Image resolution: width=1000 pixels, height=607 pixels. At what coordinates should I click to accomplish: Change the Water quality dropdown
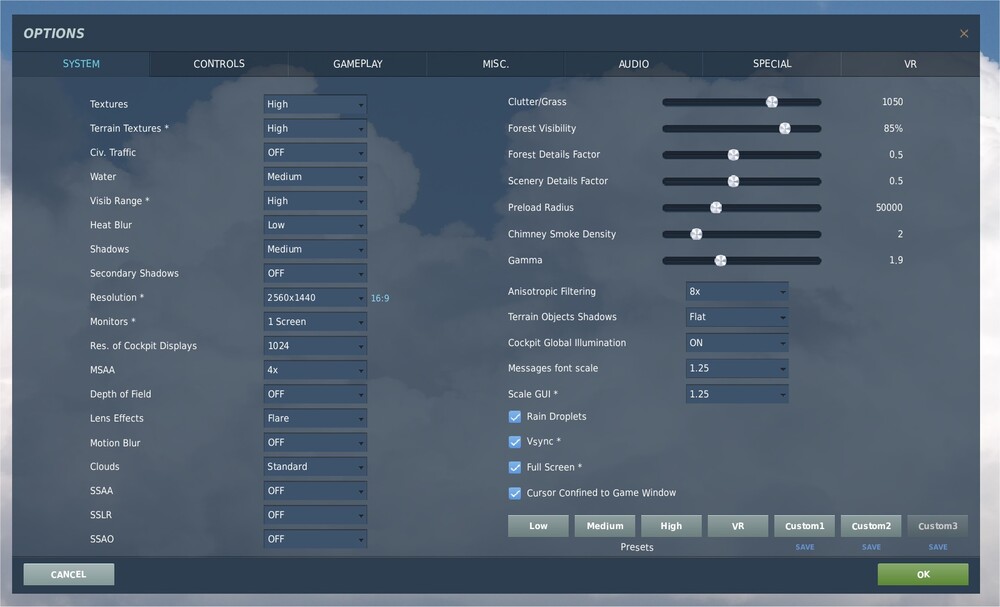315,177
